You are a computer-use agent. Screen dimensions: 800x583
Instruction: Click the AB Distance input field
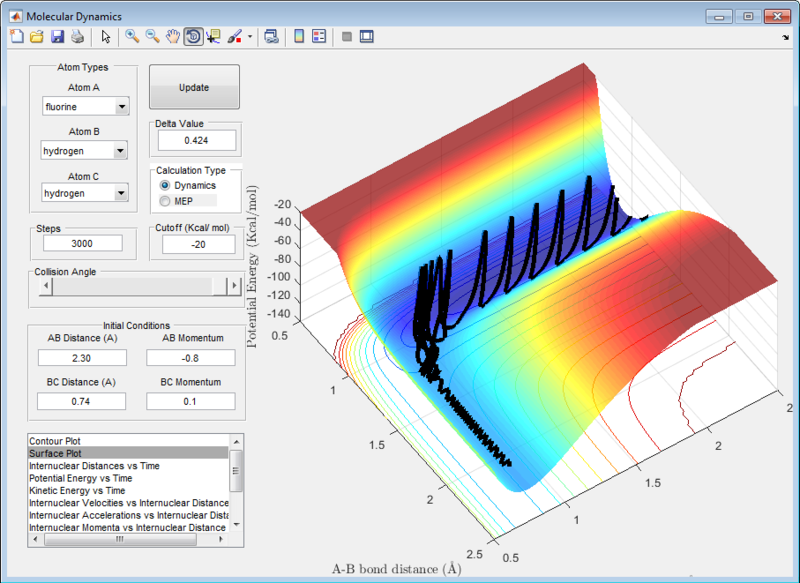(82, 357)
